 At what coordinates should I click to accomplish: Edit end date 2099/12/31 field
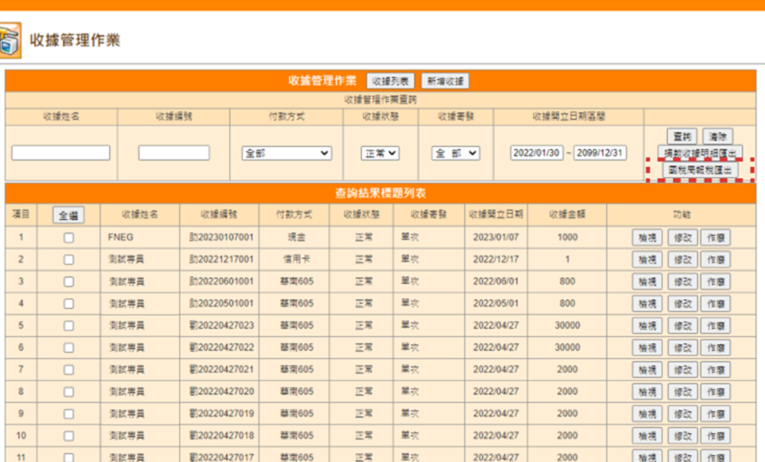pyautogui.click(x=600, y=153)
